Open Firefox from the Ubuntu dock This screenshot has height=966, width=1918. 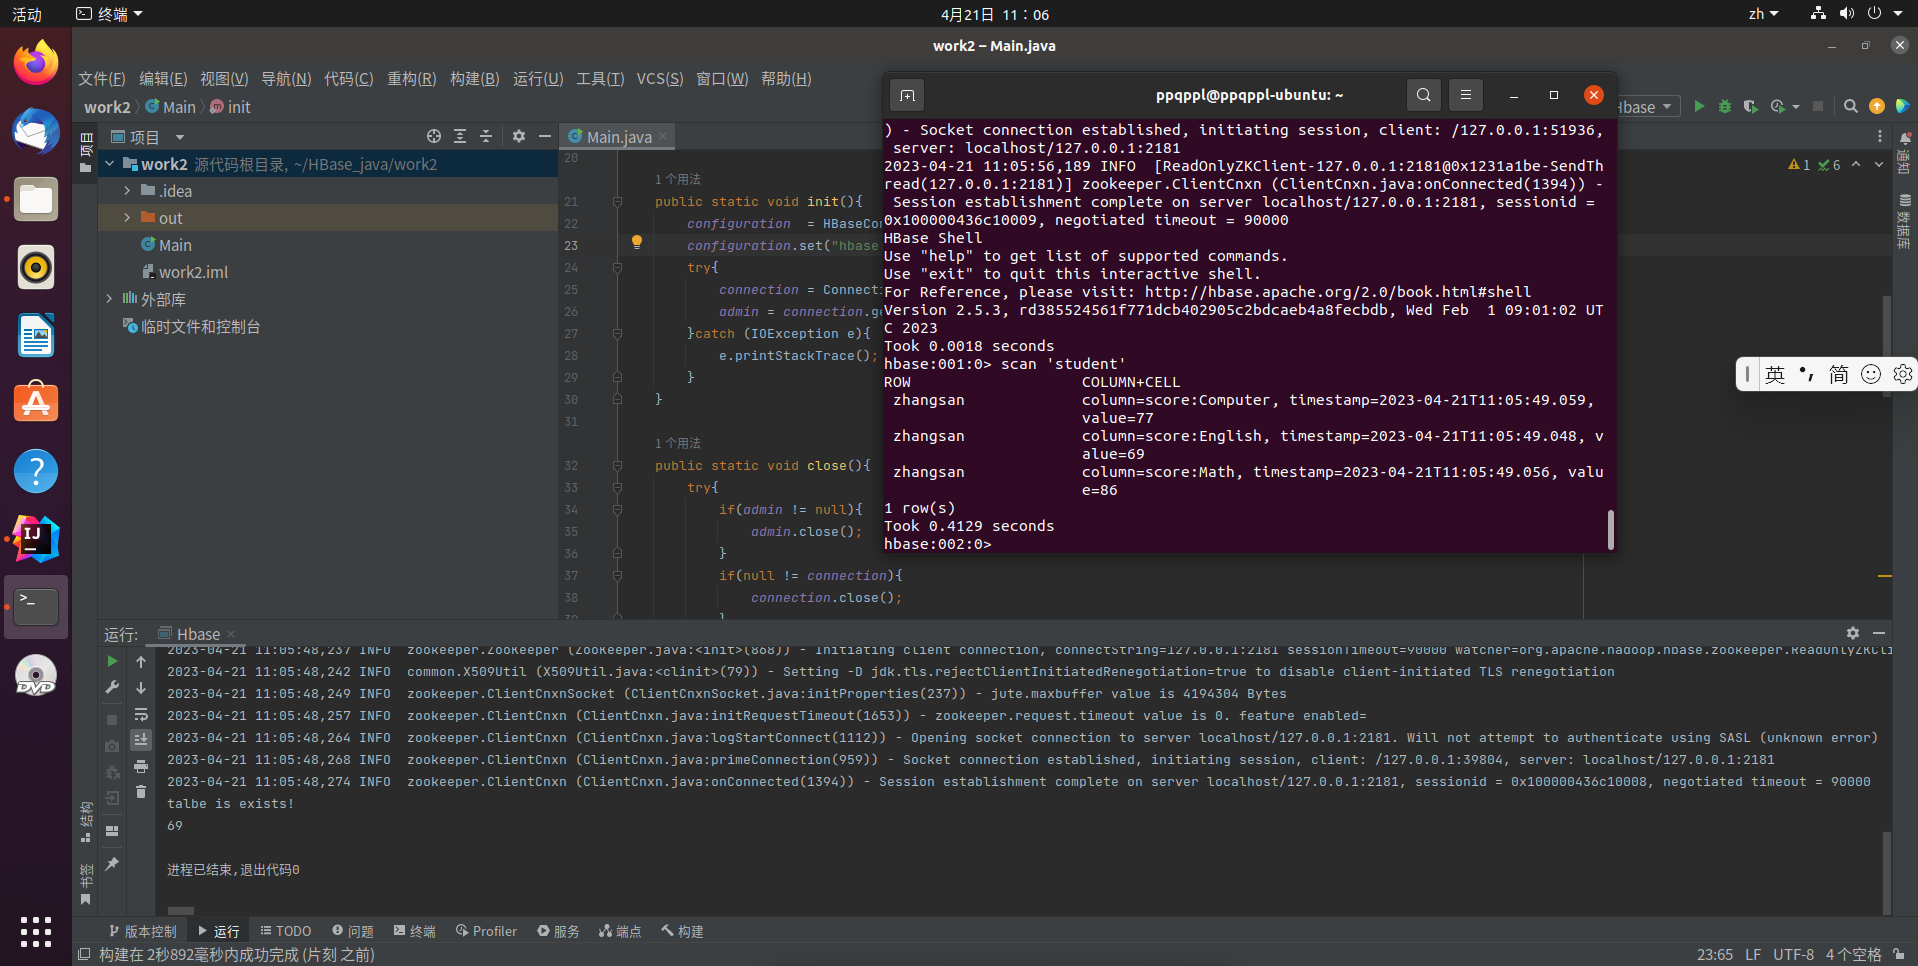coord(36,63)
